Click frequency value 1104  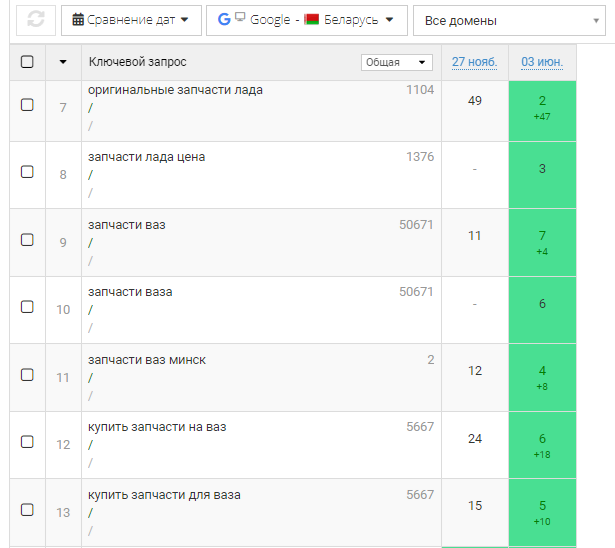click(x=420, y=90)
